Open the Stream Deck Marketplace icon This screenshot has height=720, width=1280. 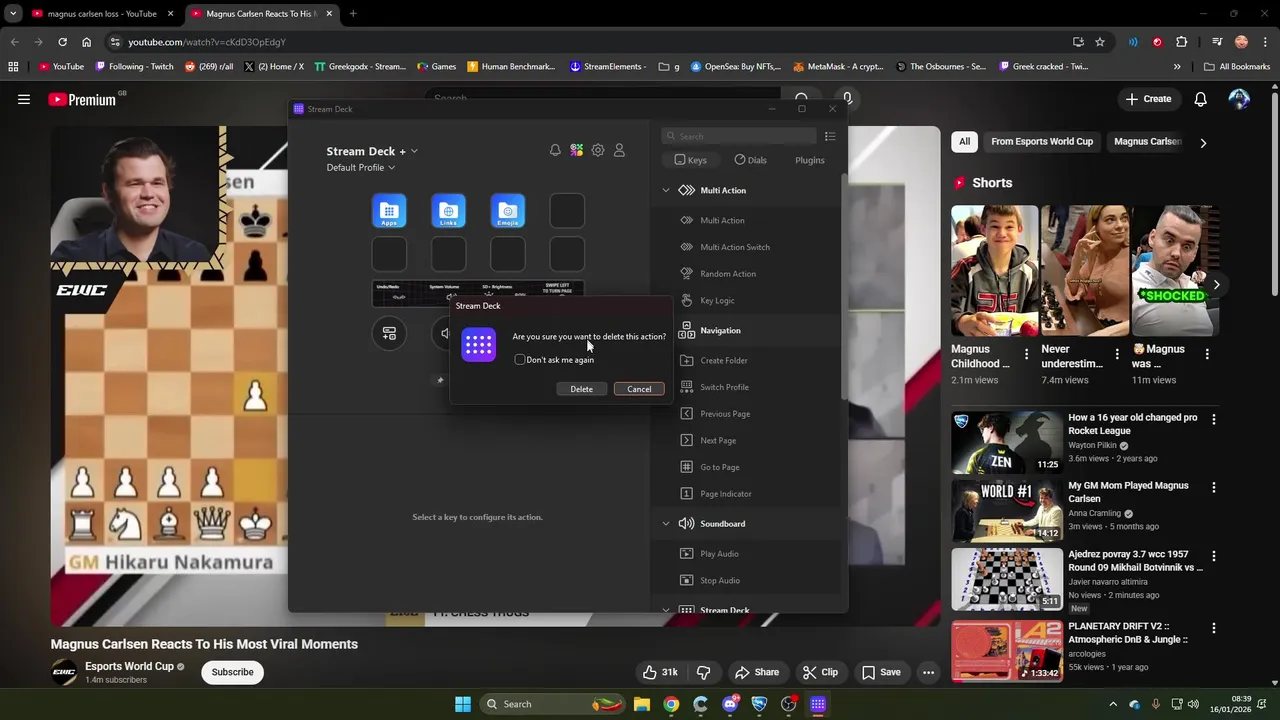577,150
